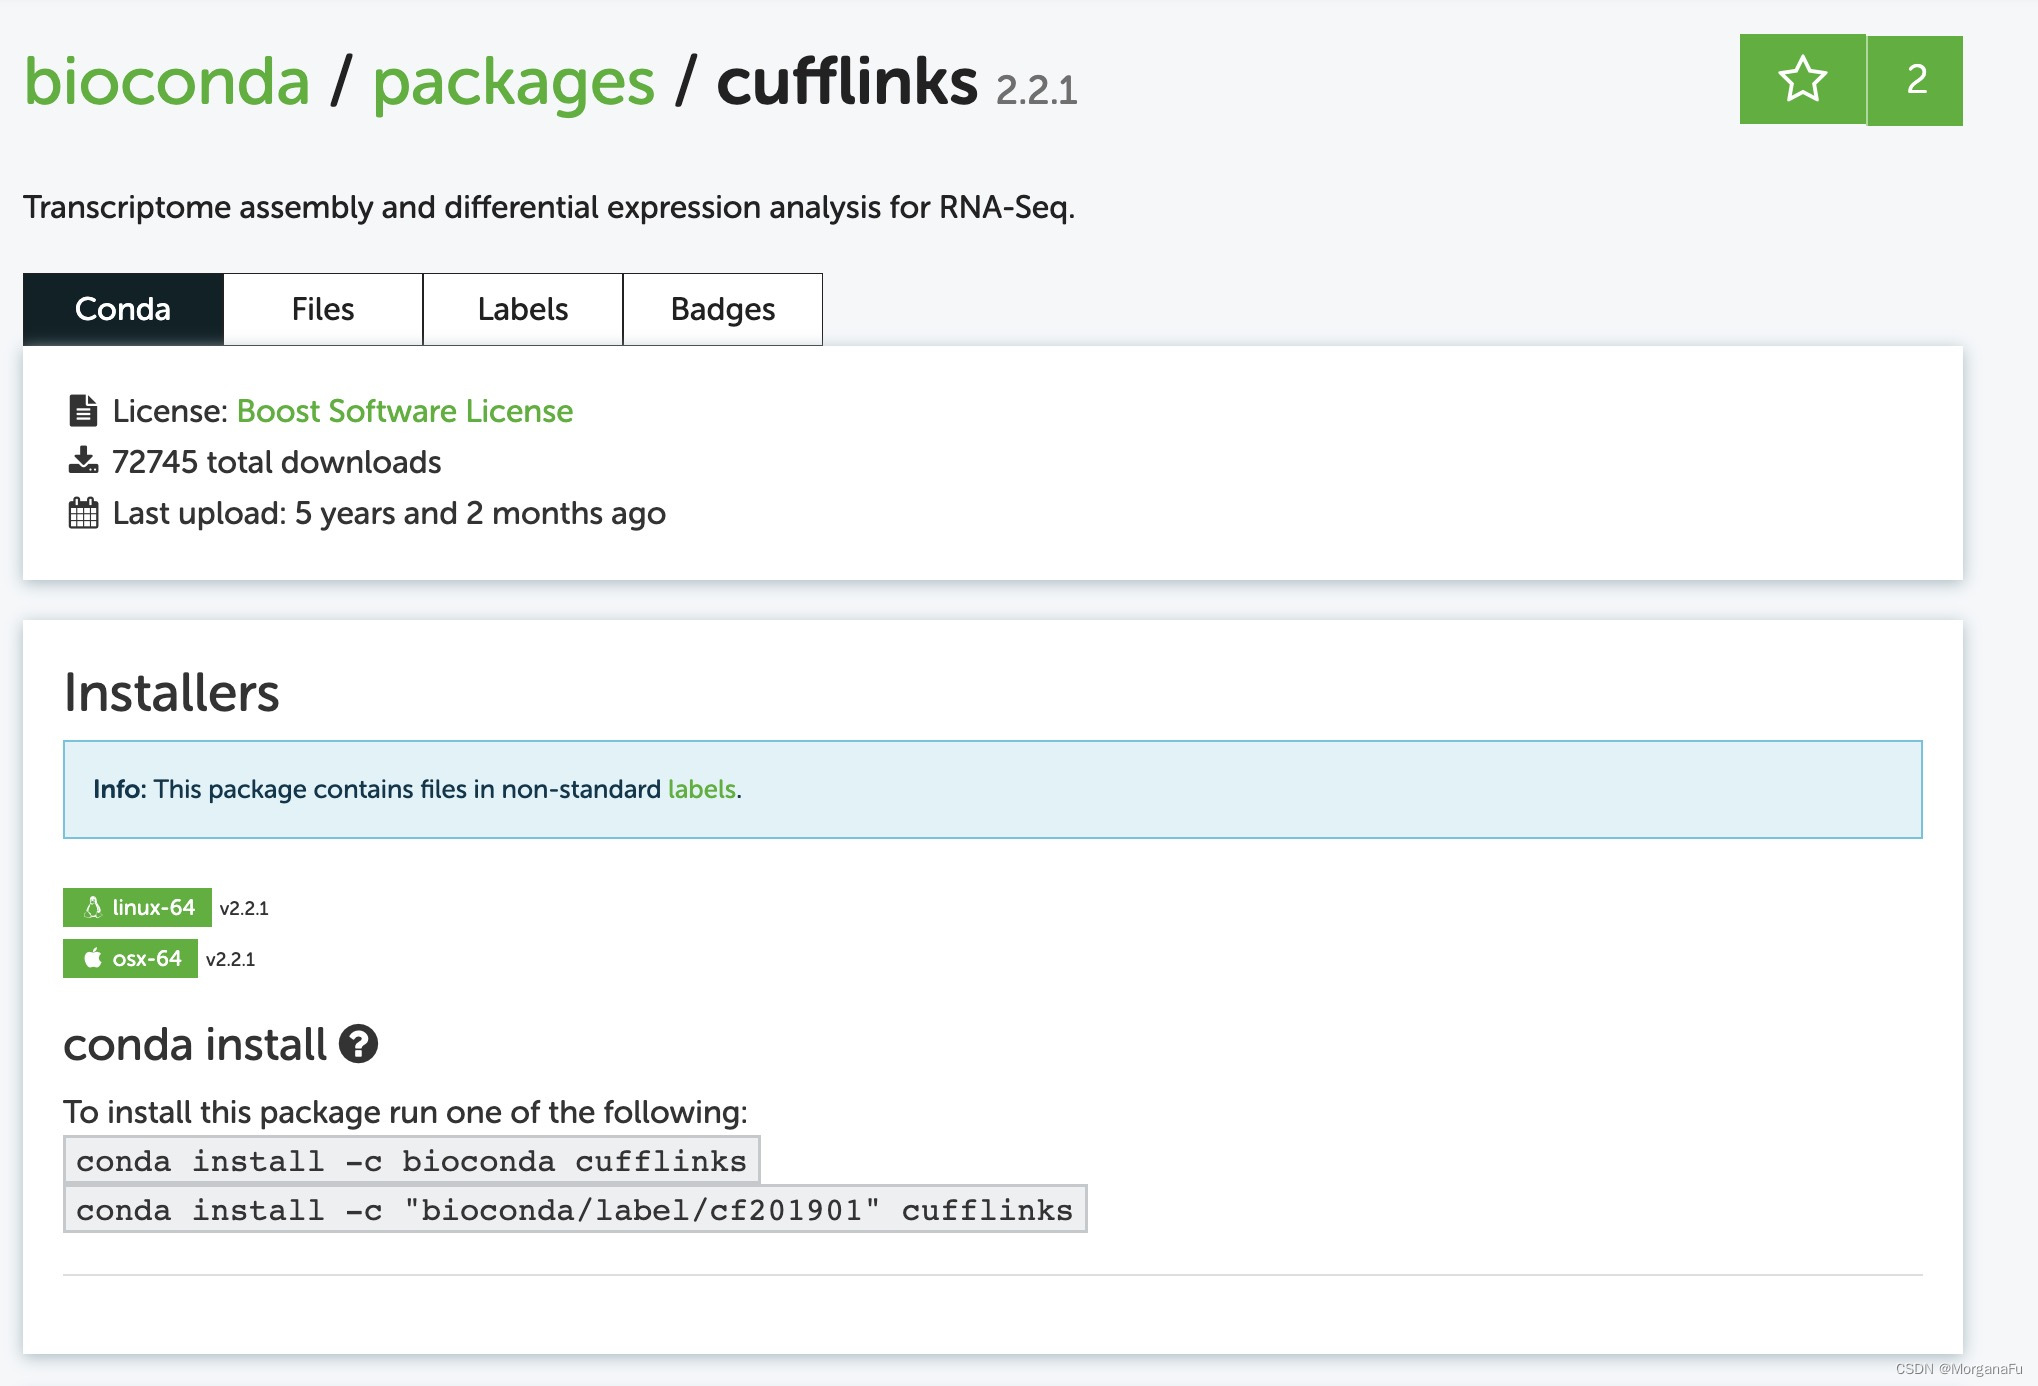Click the linux-64 penguin badge
2038x1386 pixels.
pos(137,907)
